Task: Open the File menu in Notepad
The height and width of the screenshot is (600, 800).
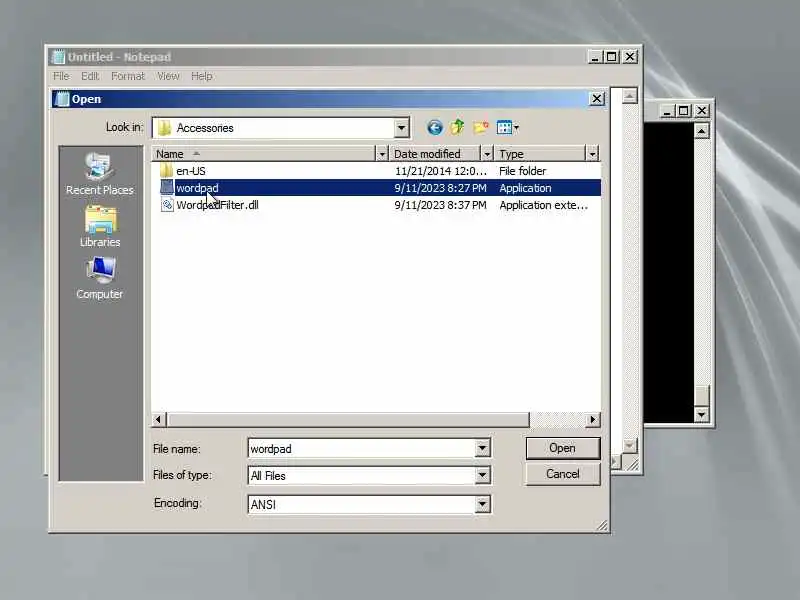Action: tap(61, 76)
